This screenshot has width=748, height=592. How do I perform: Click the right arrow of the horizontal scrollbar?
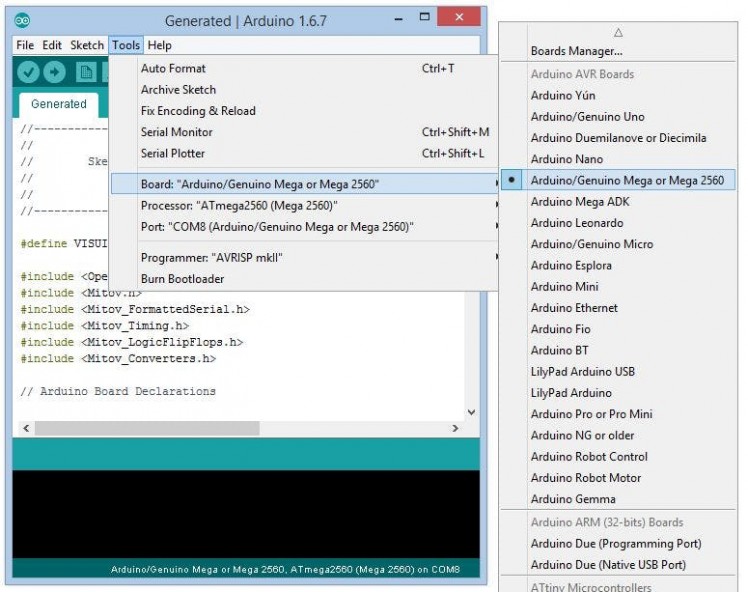[x=455, y=428]
